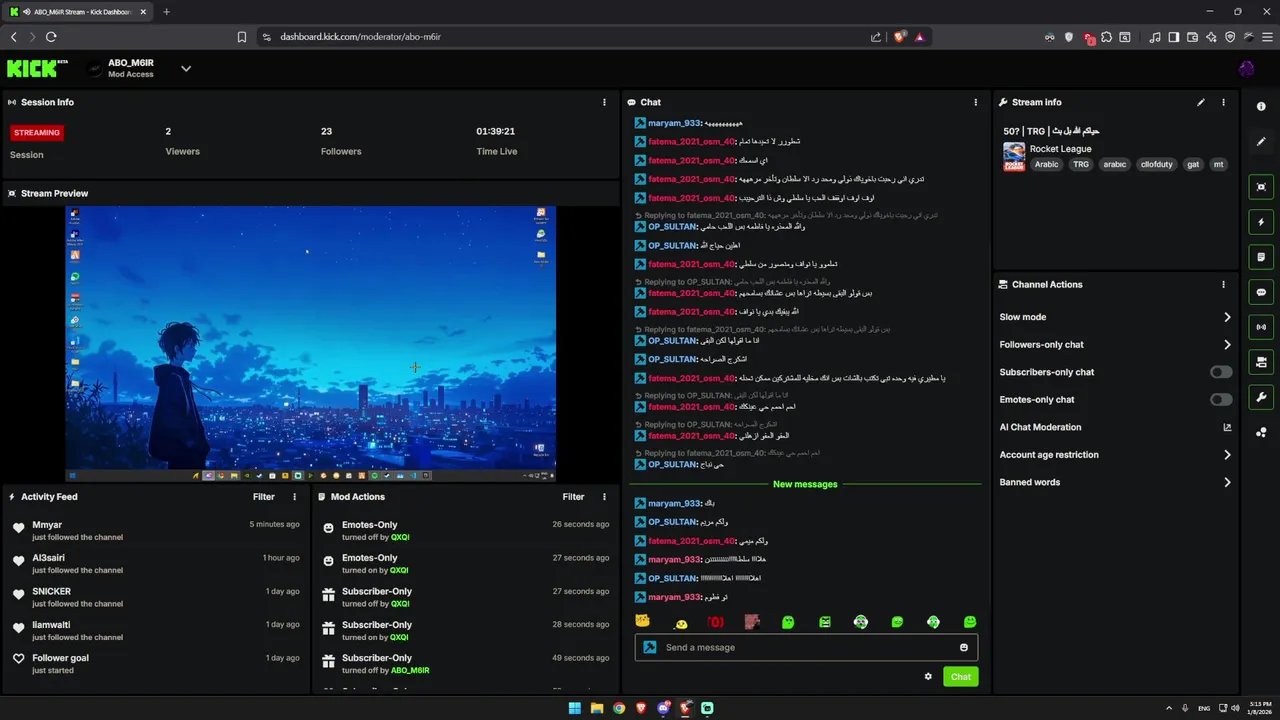1280x720 pixels.
Task: Toggle Subscribers-only chat switch
Action: click(1221, 372)
